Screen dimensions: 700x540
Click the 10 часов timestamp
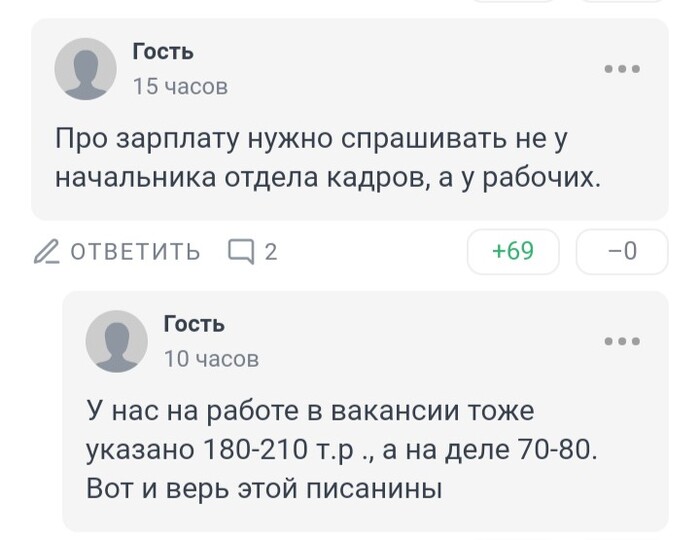tap(211, 358)
